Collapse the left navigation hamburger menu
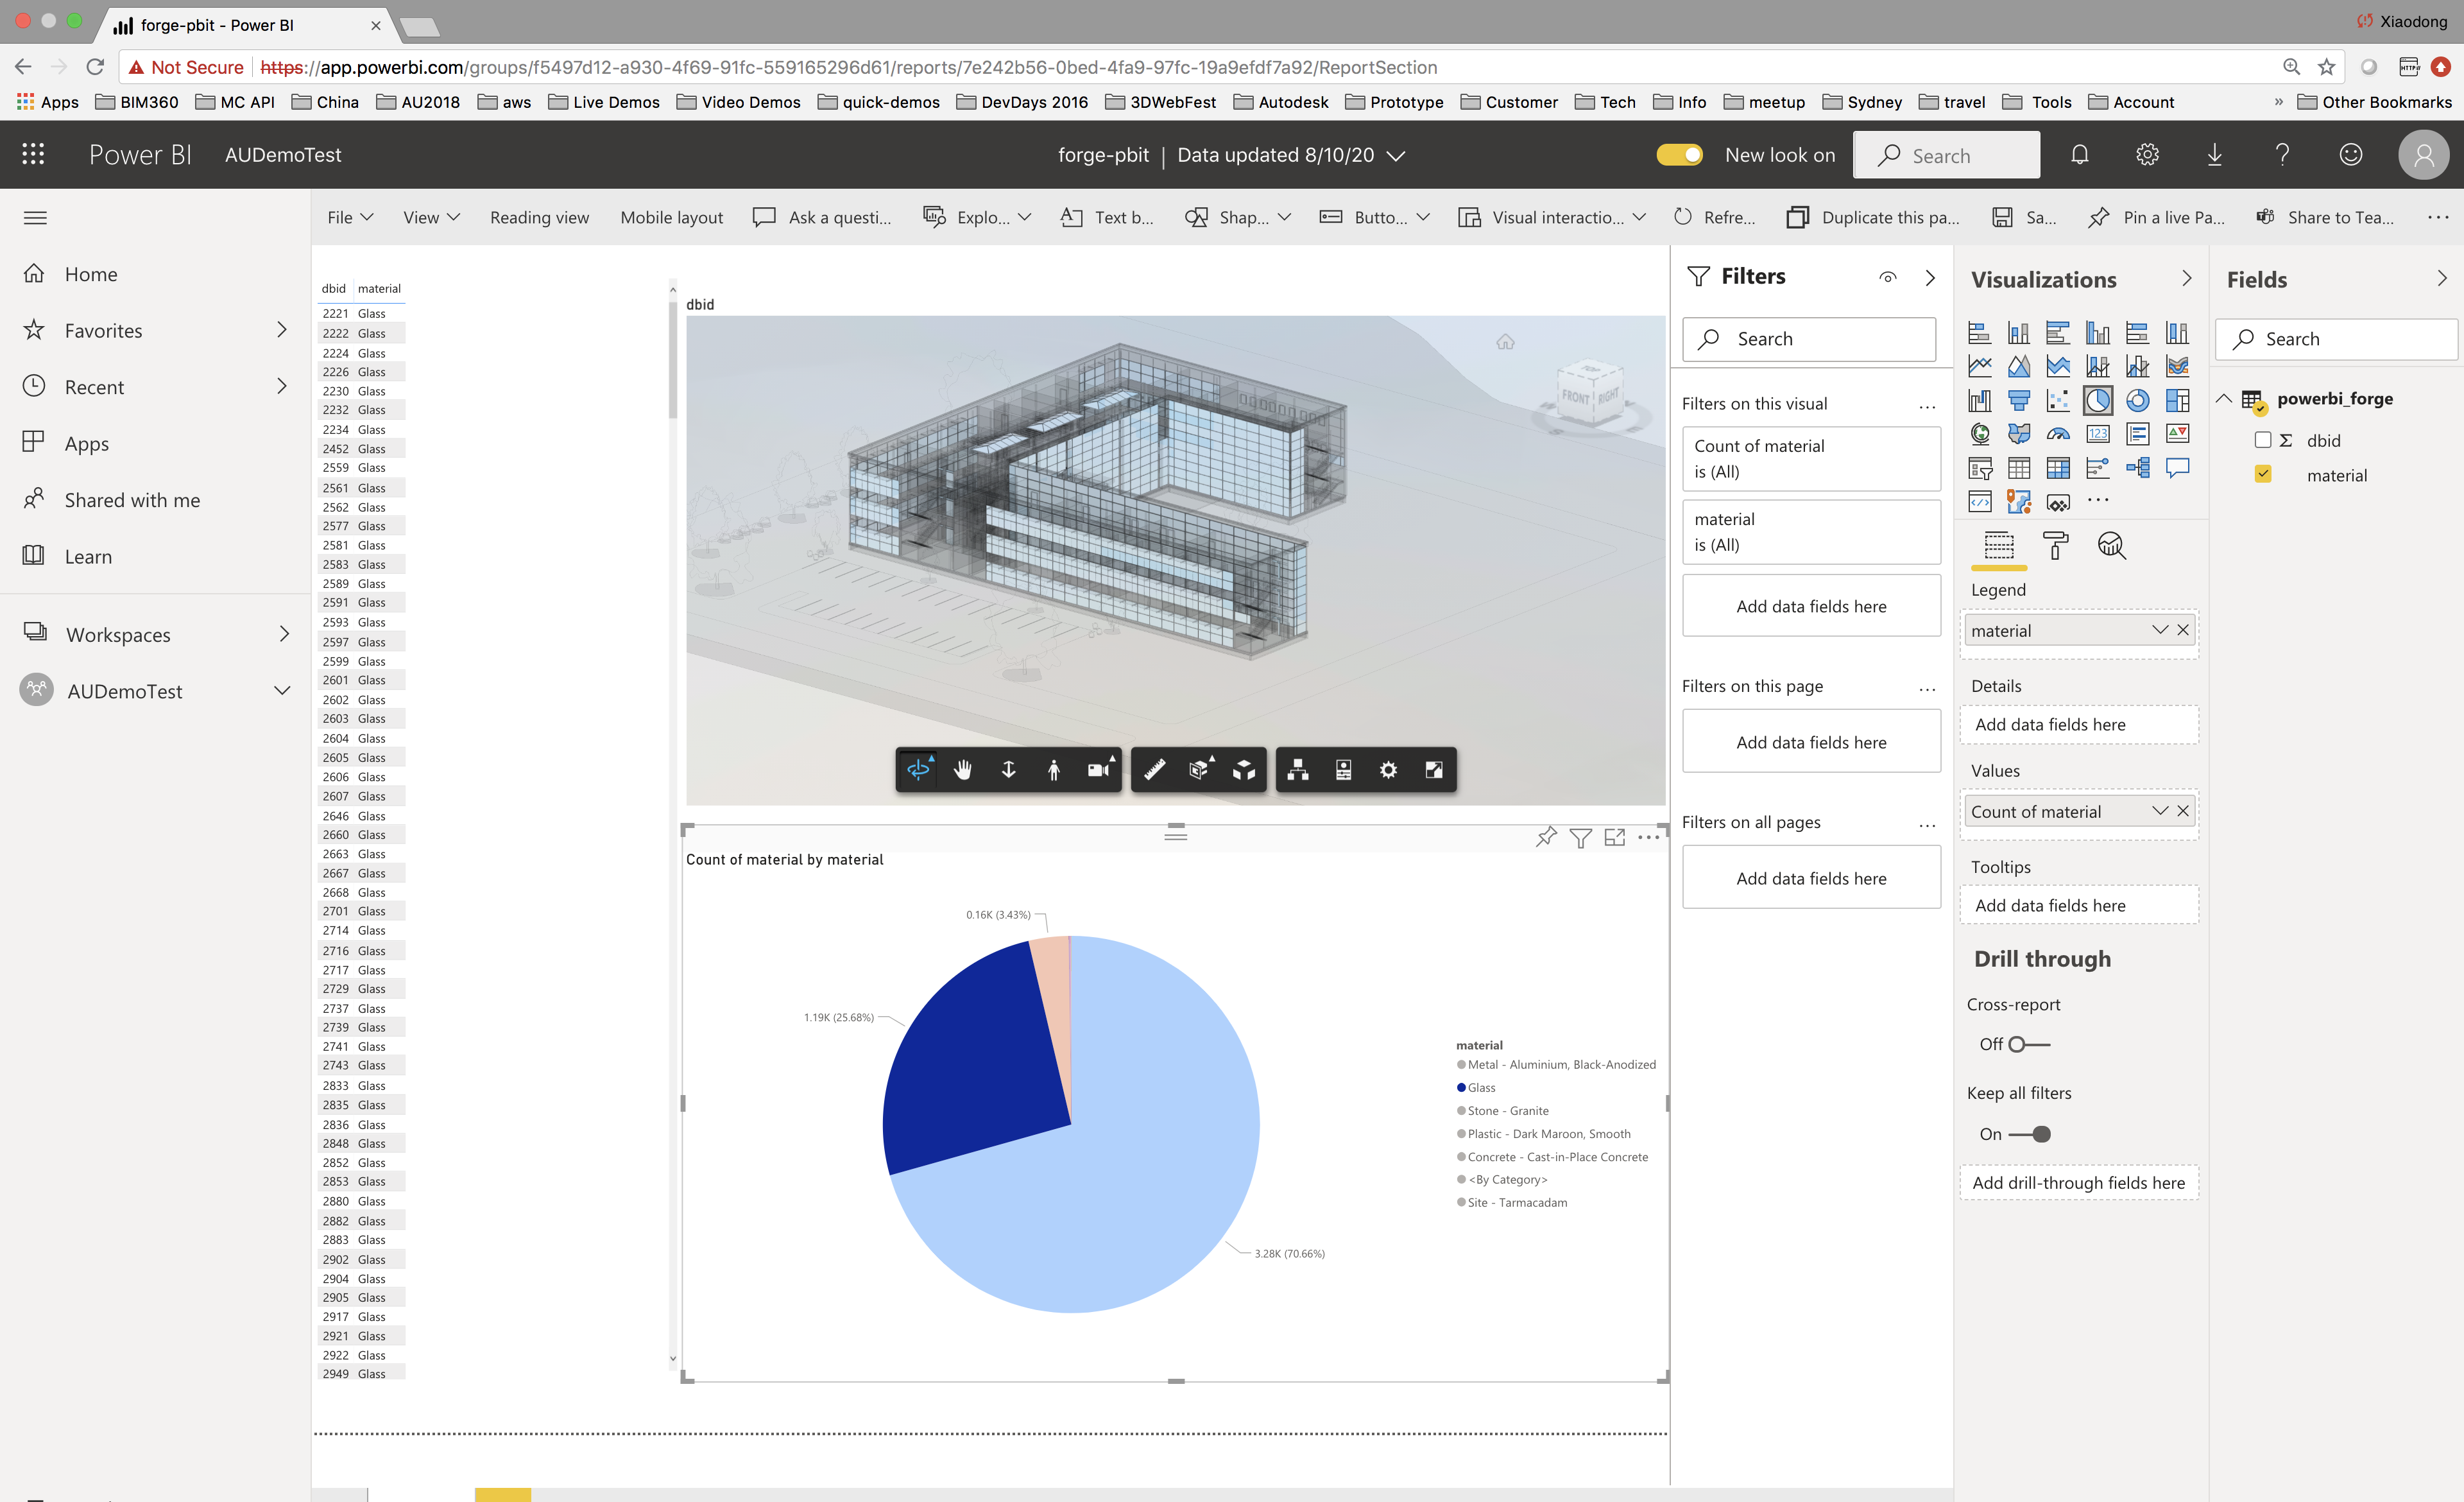The image size is (2464, 1502). [35, 218]
